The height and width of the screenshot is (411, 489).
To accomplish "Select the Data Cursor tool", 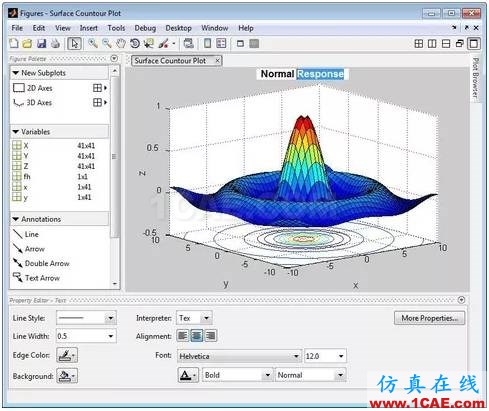I will (x=149, y=43).
